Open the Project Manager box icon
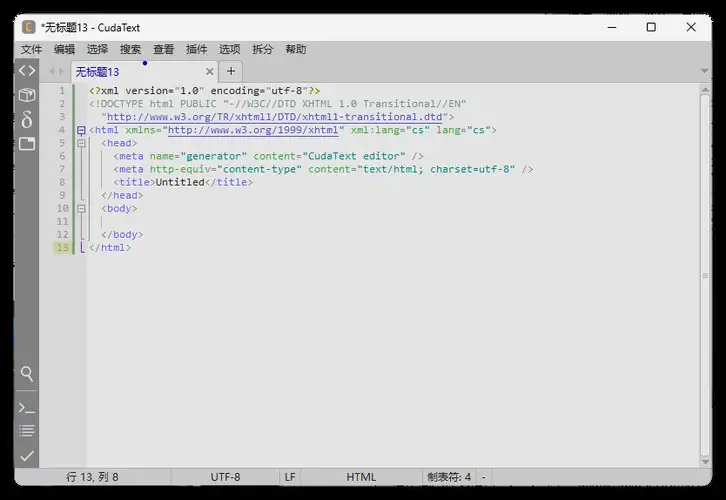The image size is (726, 500). [x=27, y=95]
